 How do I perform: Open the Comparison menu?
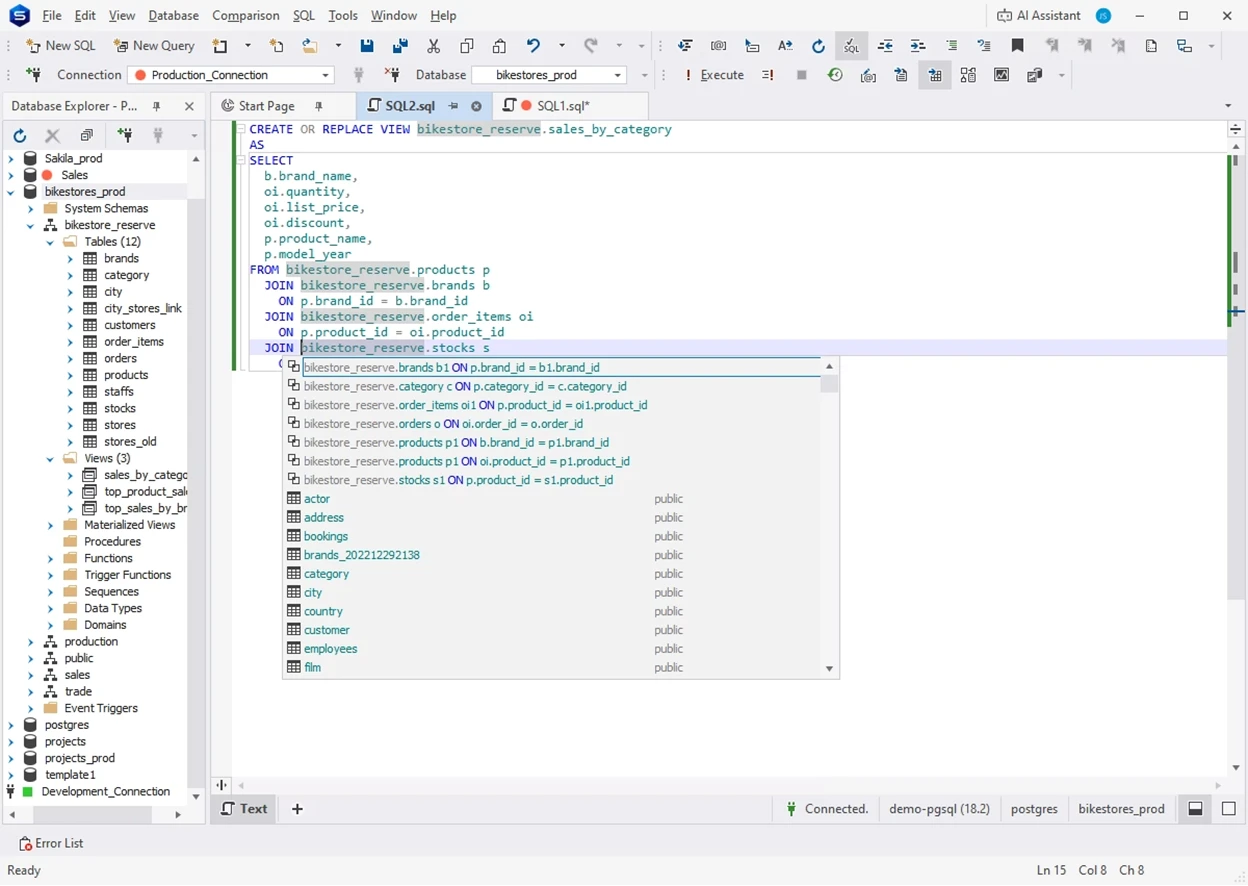[x=246, y=16]
